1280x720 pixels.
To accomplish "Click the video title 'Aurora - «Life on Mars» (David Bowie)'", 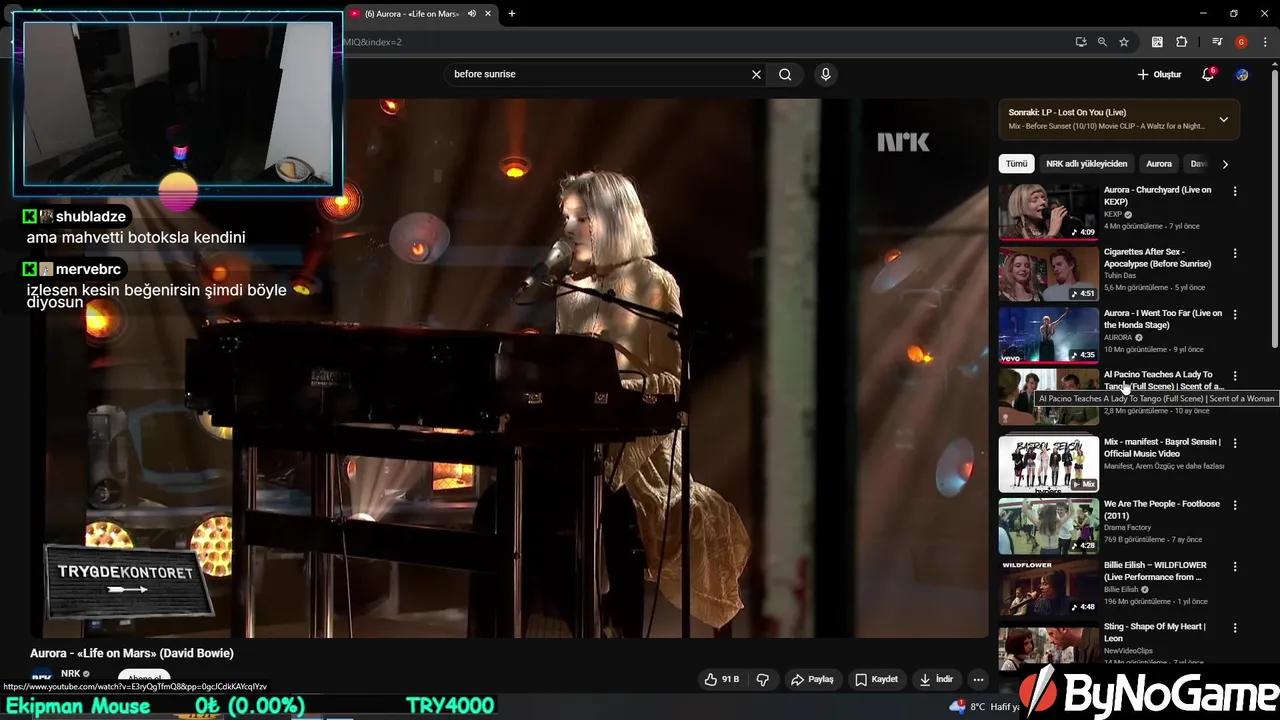I will (x=132, y=653).
